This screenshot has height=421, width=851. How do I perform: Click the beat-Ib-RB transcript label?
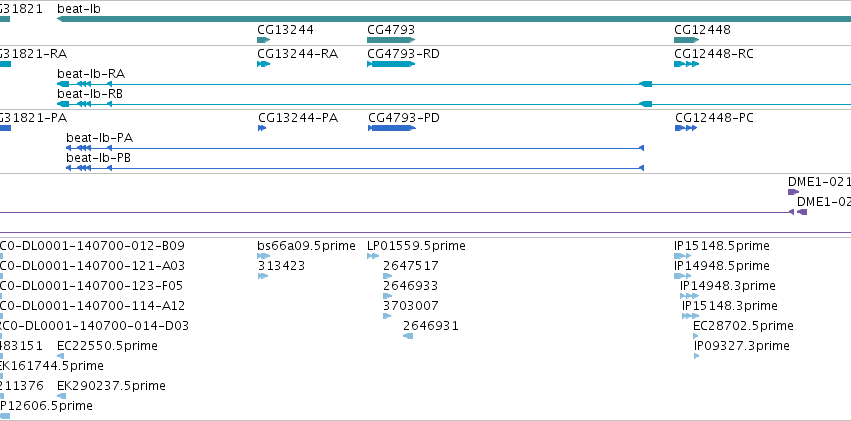coord(90,94)
